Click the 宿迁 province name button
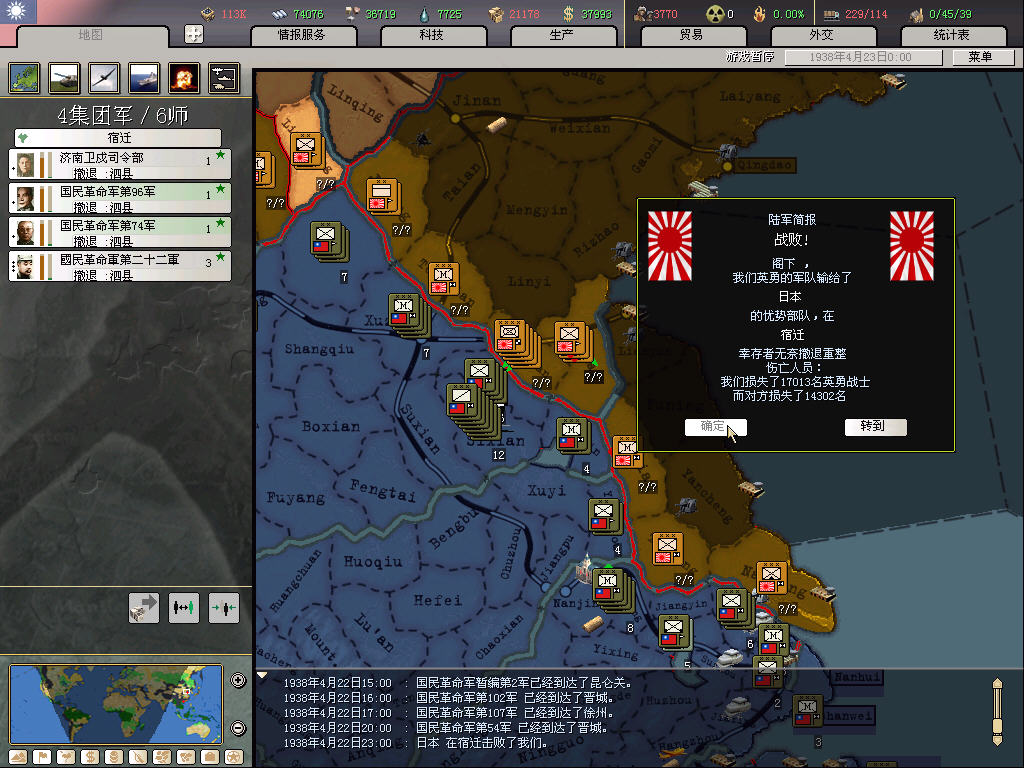The image size is (1024, 768). [x=118, y=138]
